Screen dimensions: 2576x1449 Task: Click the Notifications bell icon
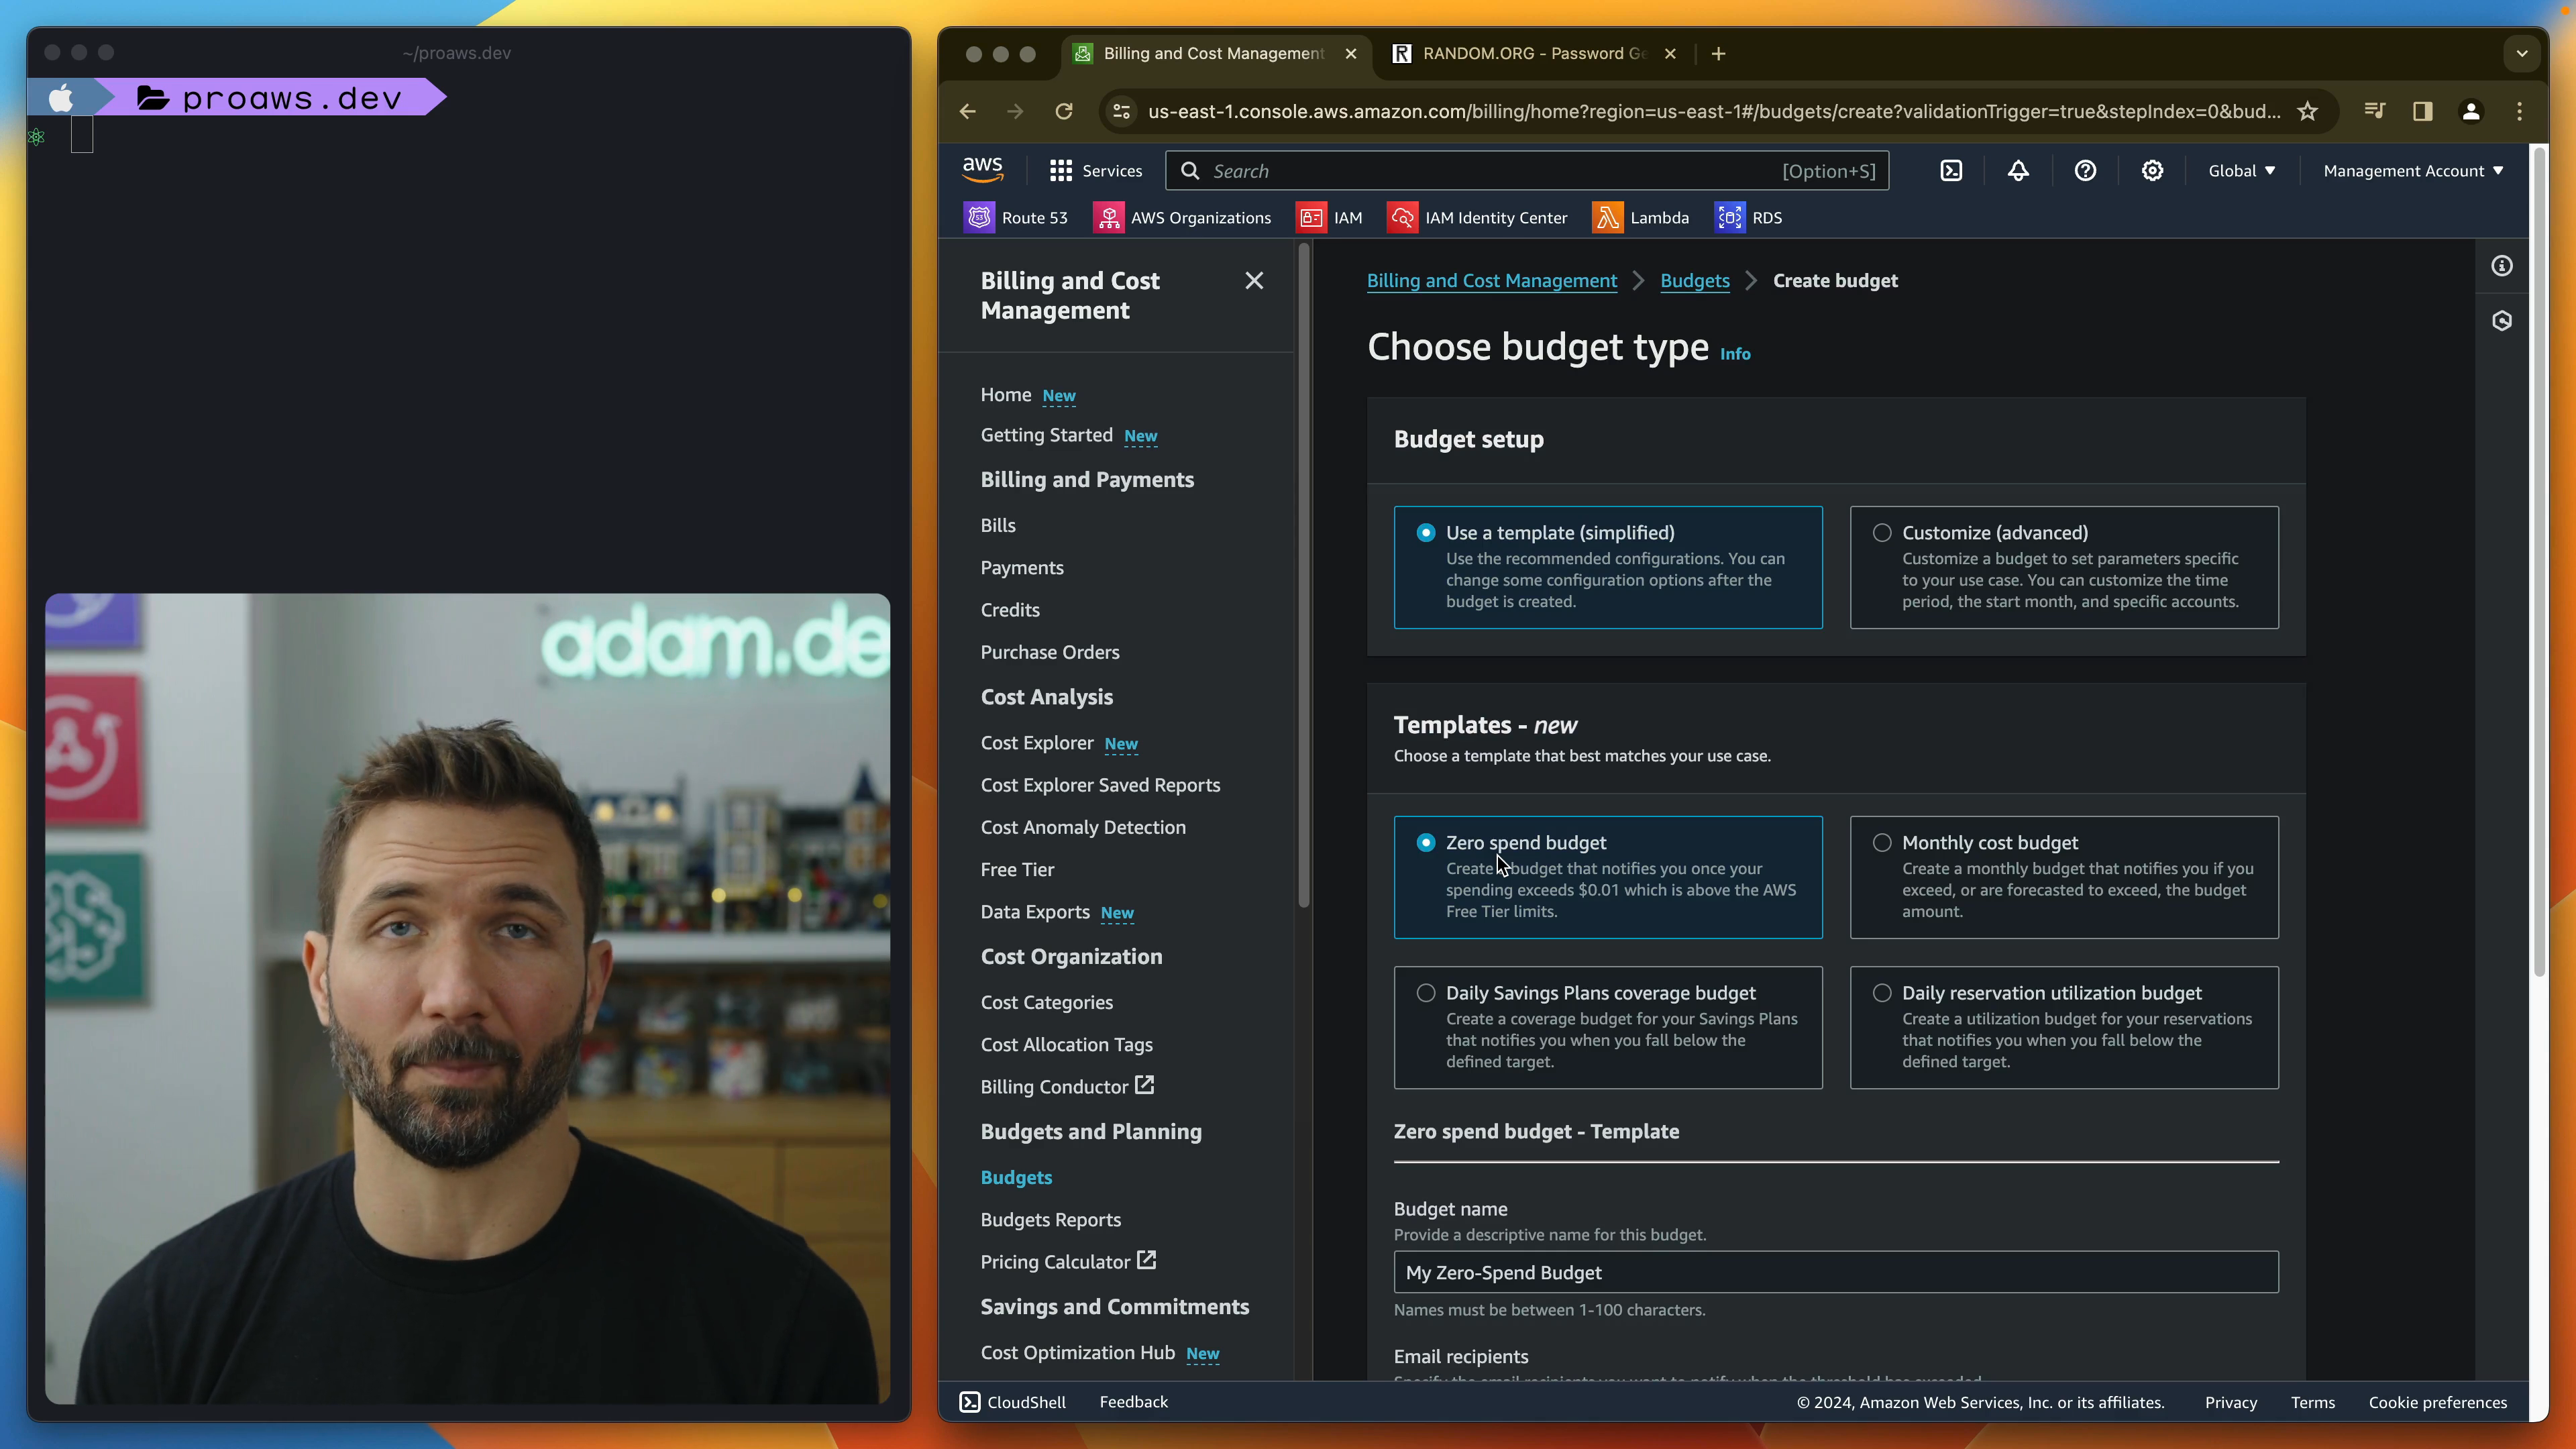[2019, 170]
